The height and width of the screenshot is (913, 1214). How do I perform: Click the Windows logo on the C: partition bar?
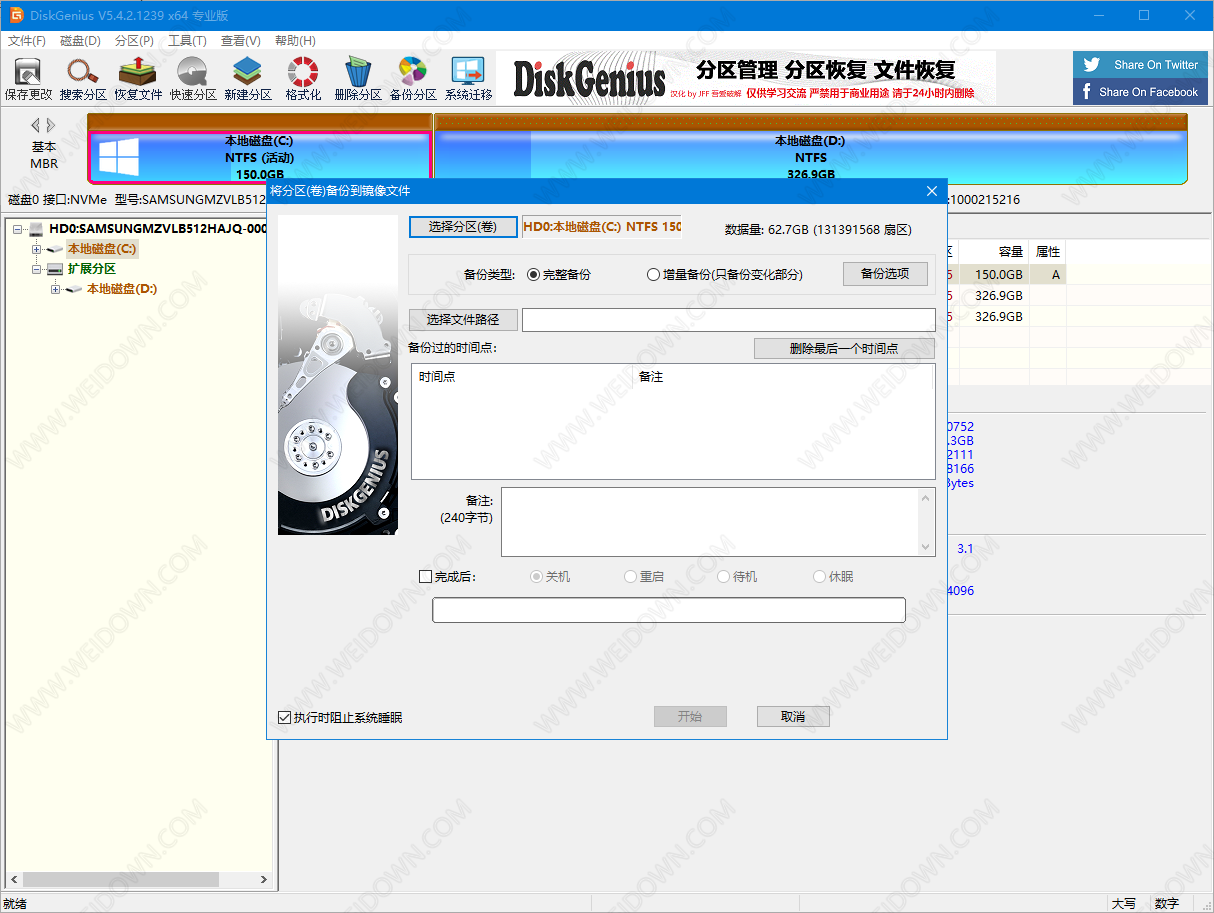pos(118,157)
